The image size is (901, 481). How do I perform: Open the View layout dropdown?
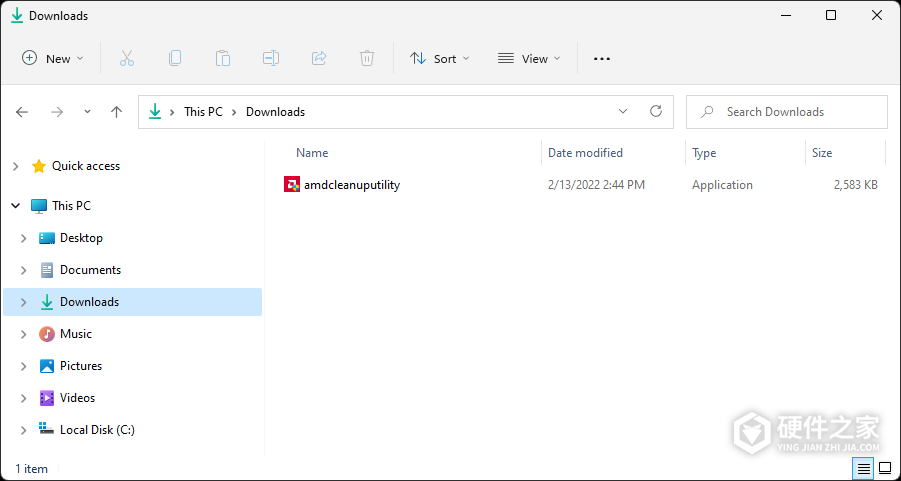[x=529, y=59]
